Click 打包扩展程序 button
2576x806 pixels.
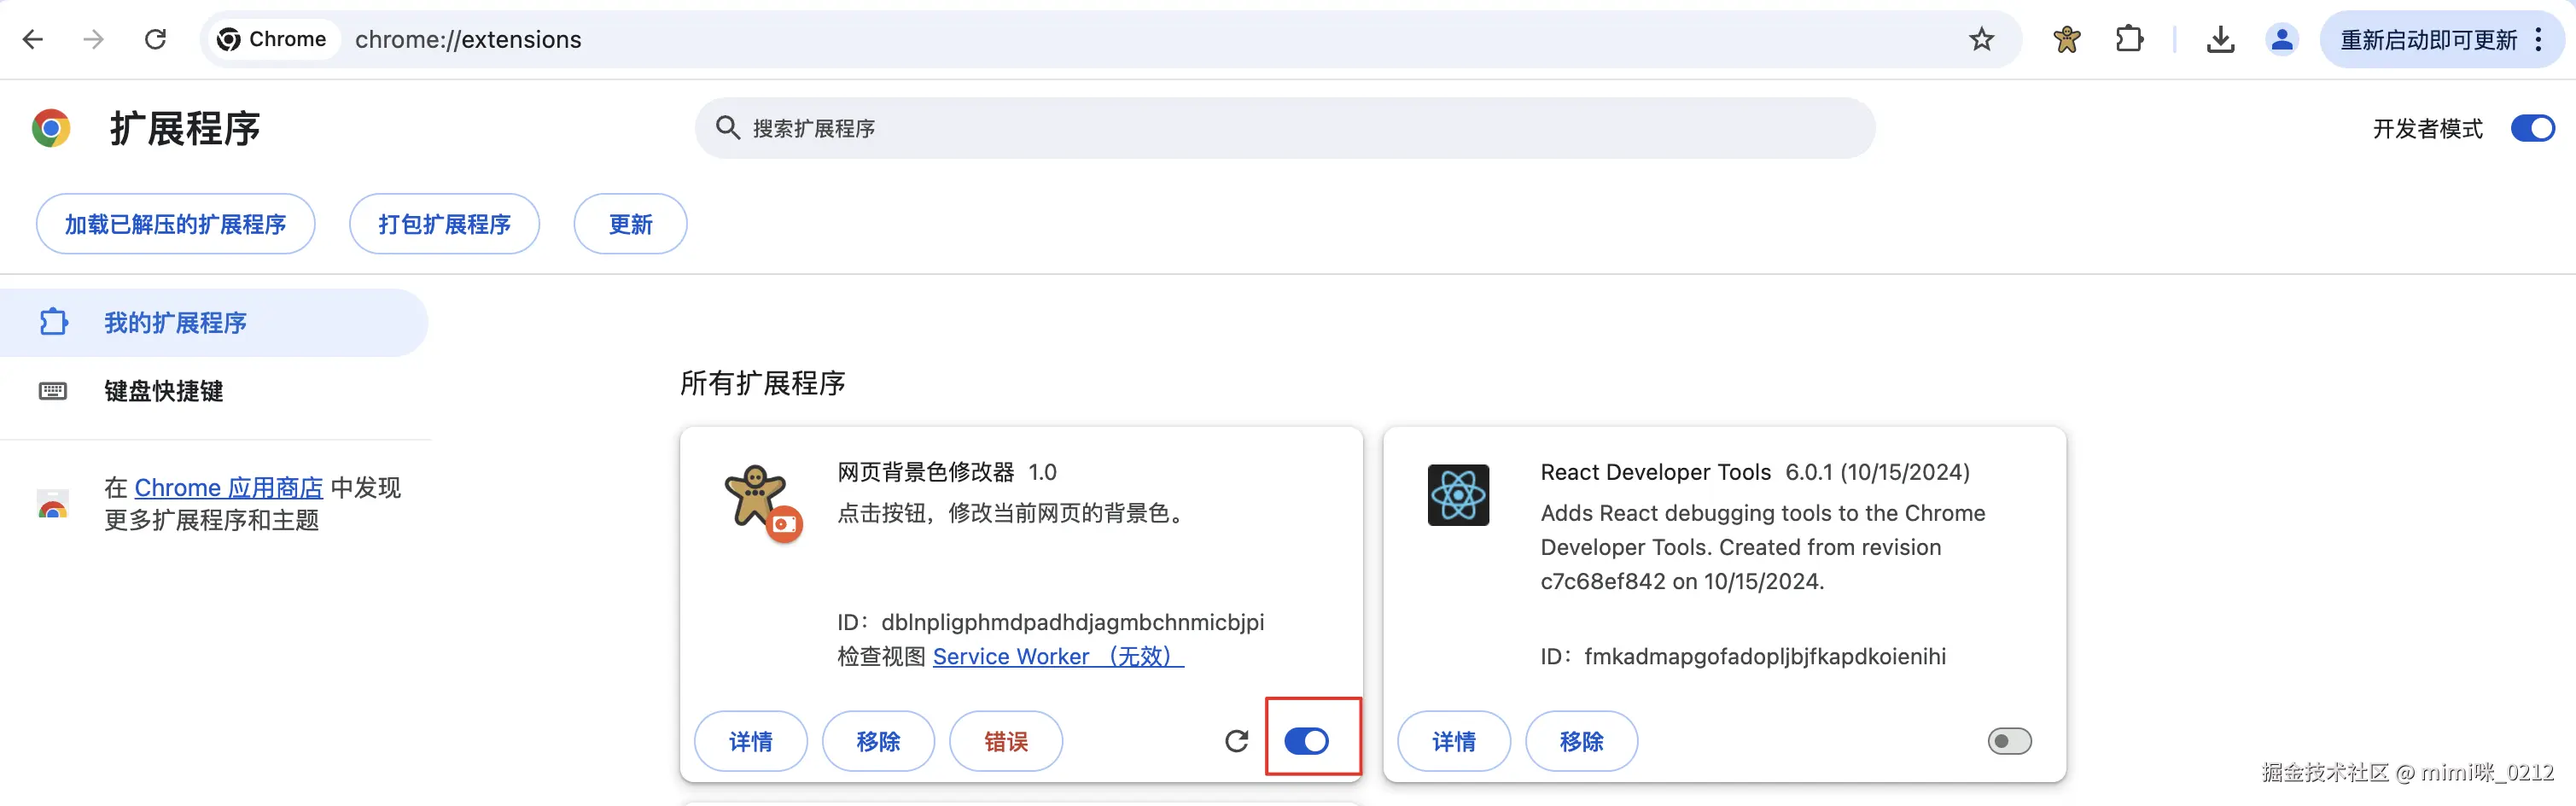(x=444, y=224)
